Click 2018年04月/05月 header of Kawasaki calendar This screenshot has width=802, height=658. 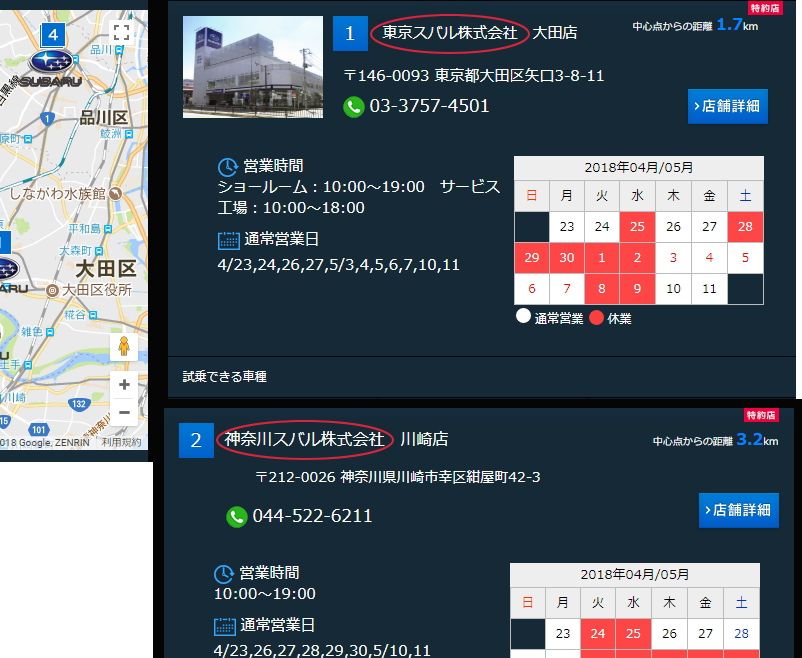(635, 575)
